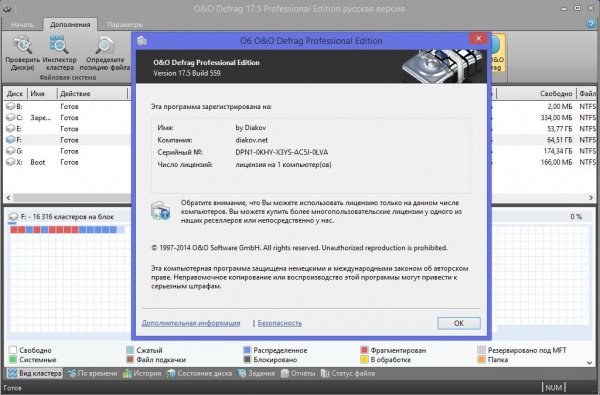Click free space value 174,34 ГБ
This screenshot has height=395, width=600.
[x=558, y=151]
